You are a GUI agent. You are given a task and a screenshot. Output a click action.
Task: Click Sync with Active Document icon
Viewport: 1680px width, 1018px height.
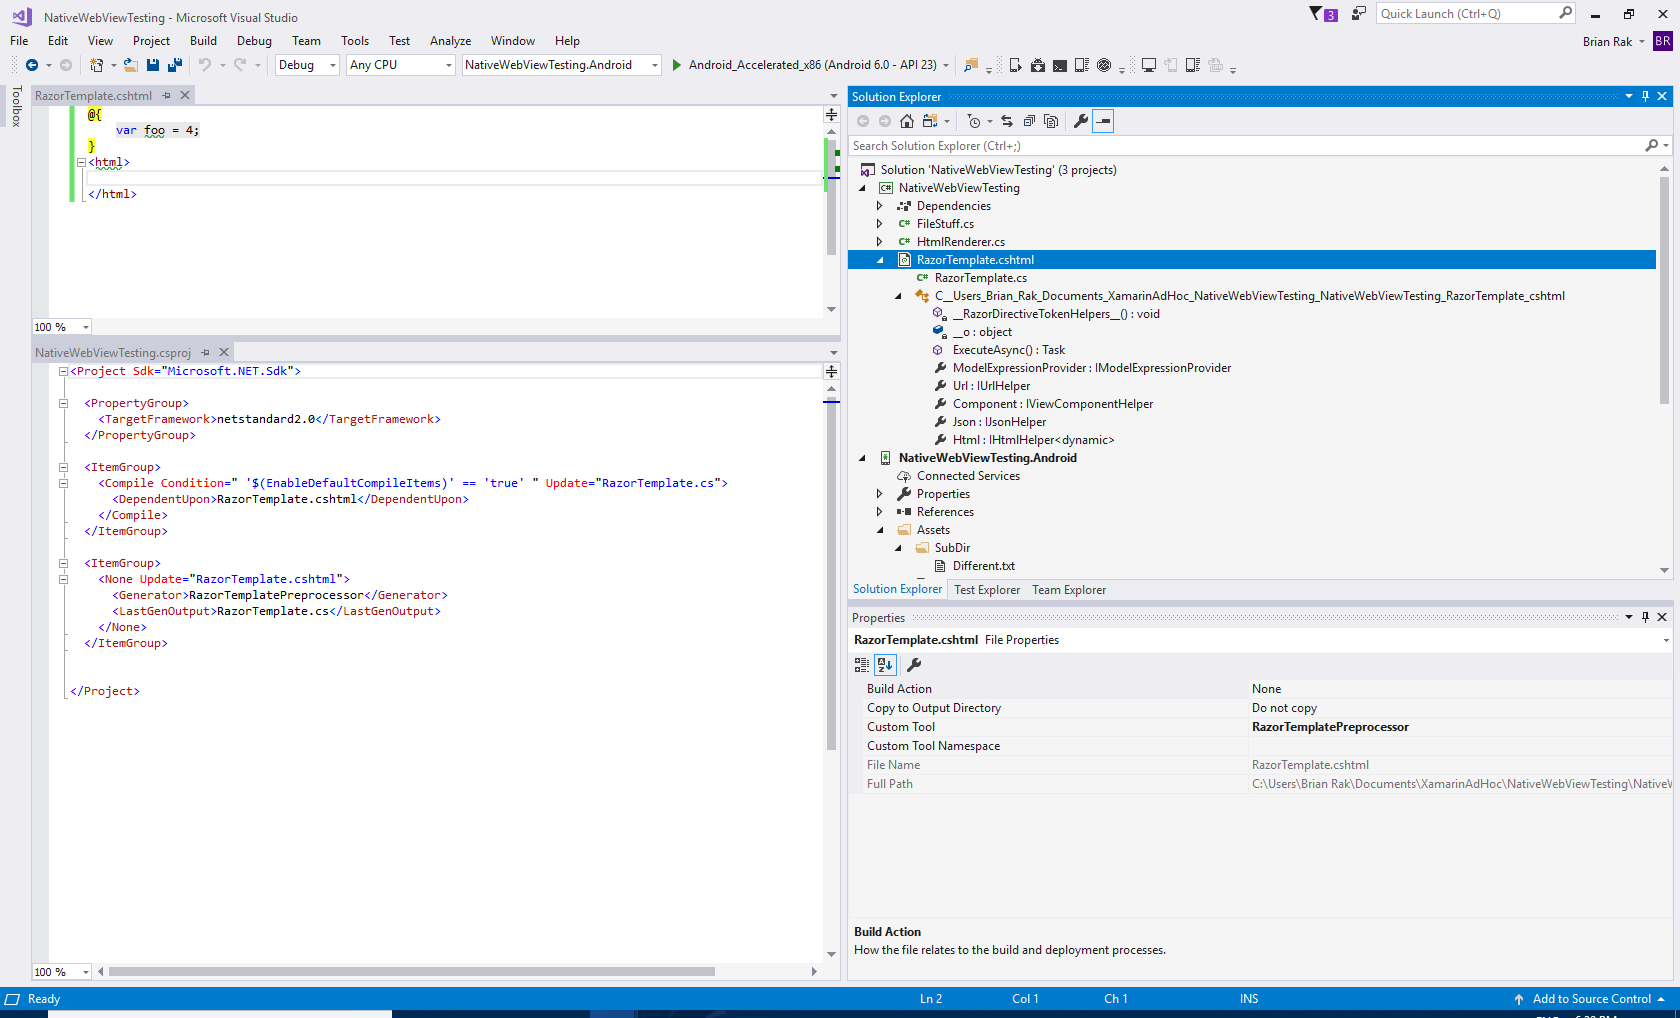click(1007, 121)
